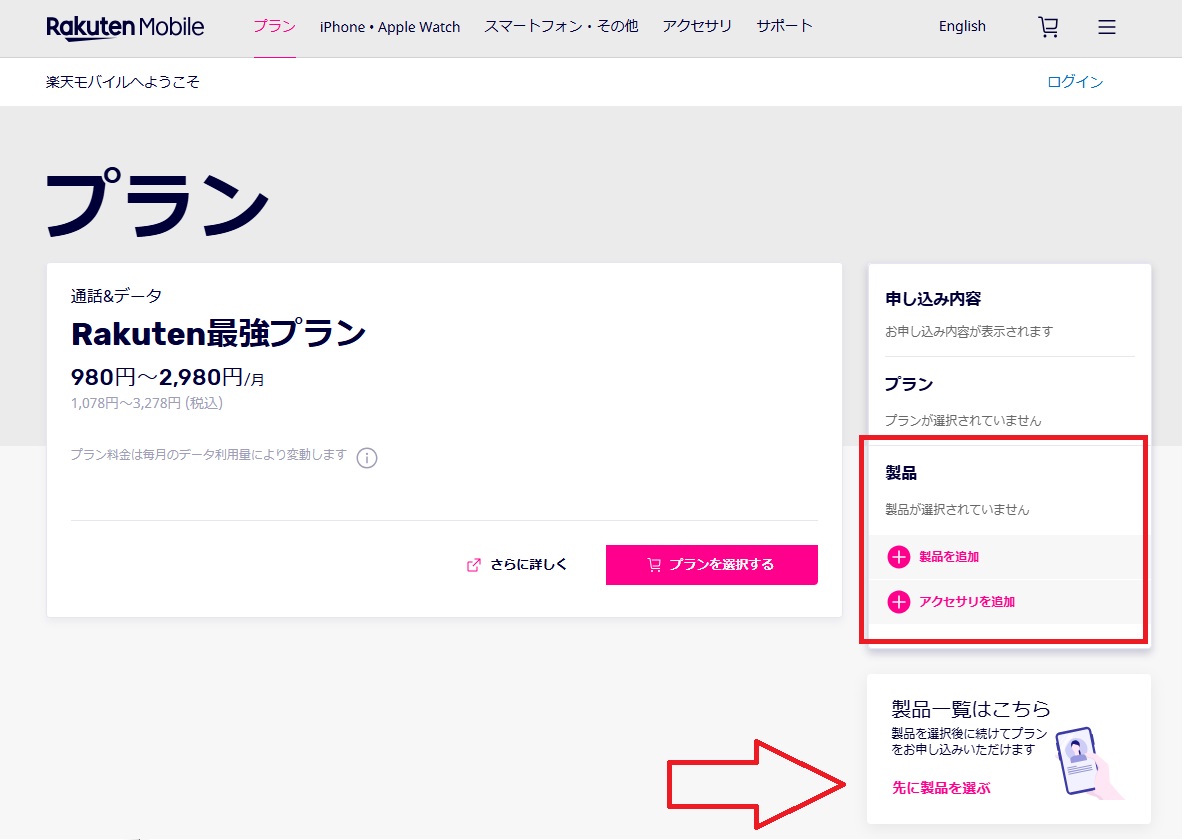
Task: Click the Rakuten最強プラン plan title
Action: (219, 333)
